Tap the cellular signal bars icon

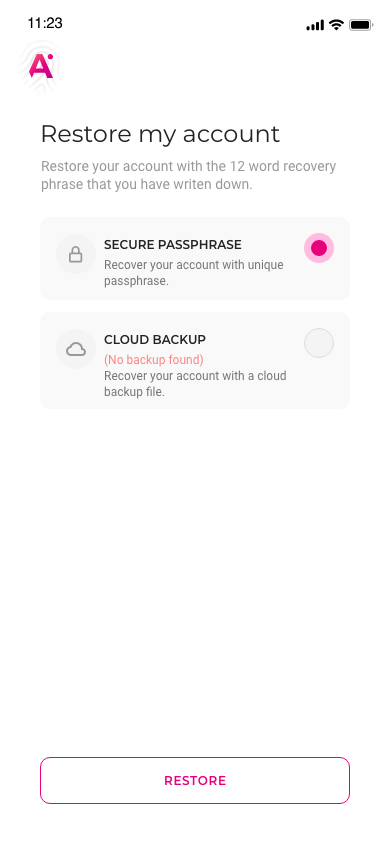tap(315, 25)
